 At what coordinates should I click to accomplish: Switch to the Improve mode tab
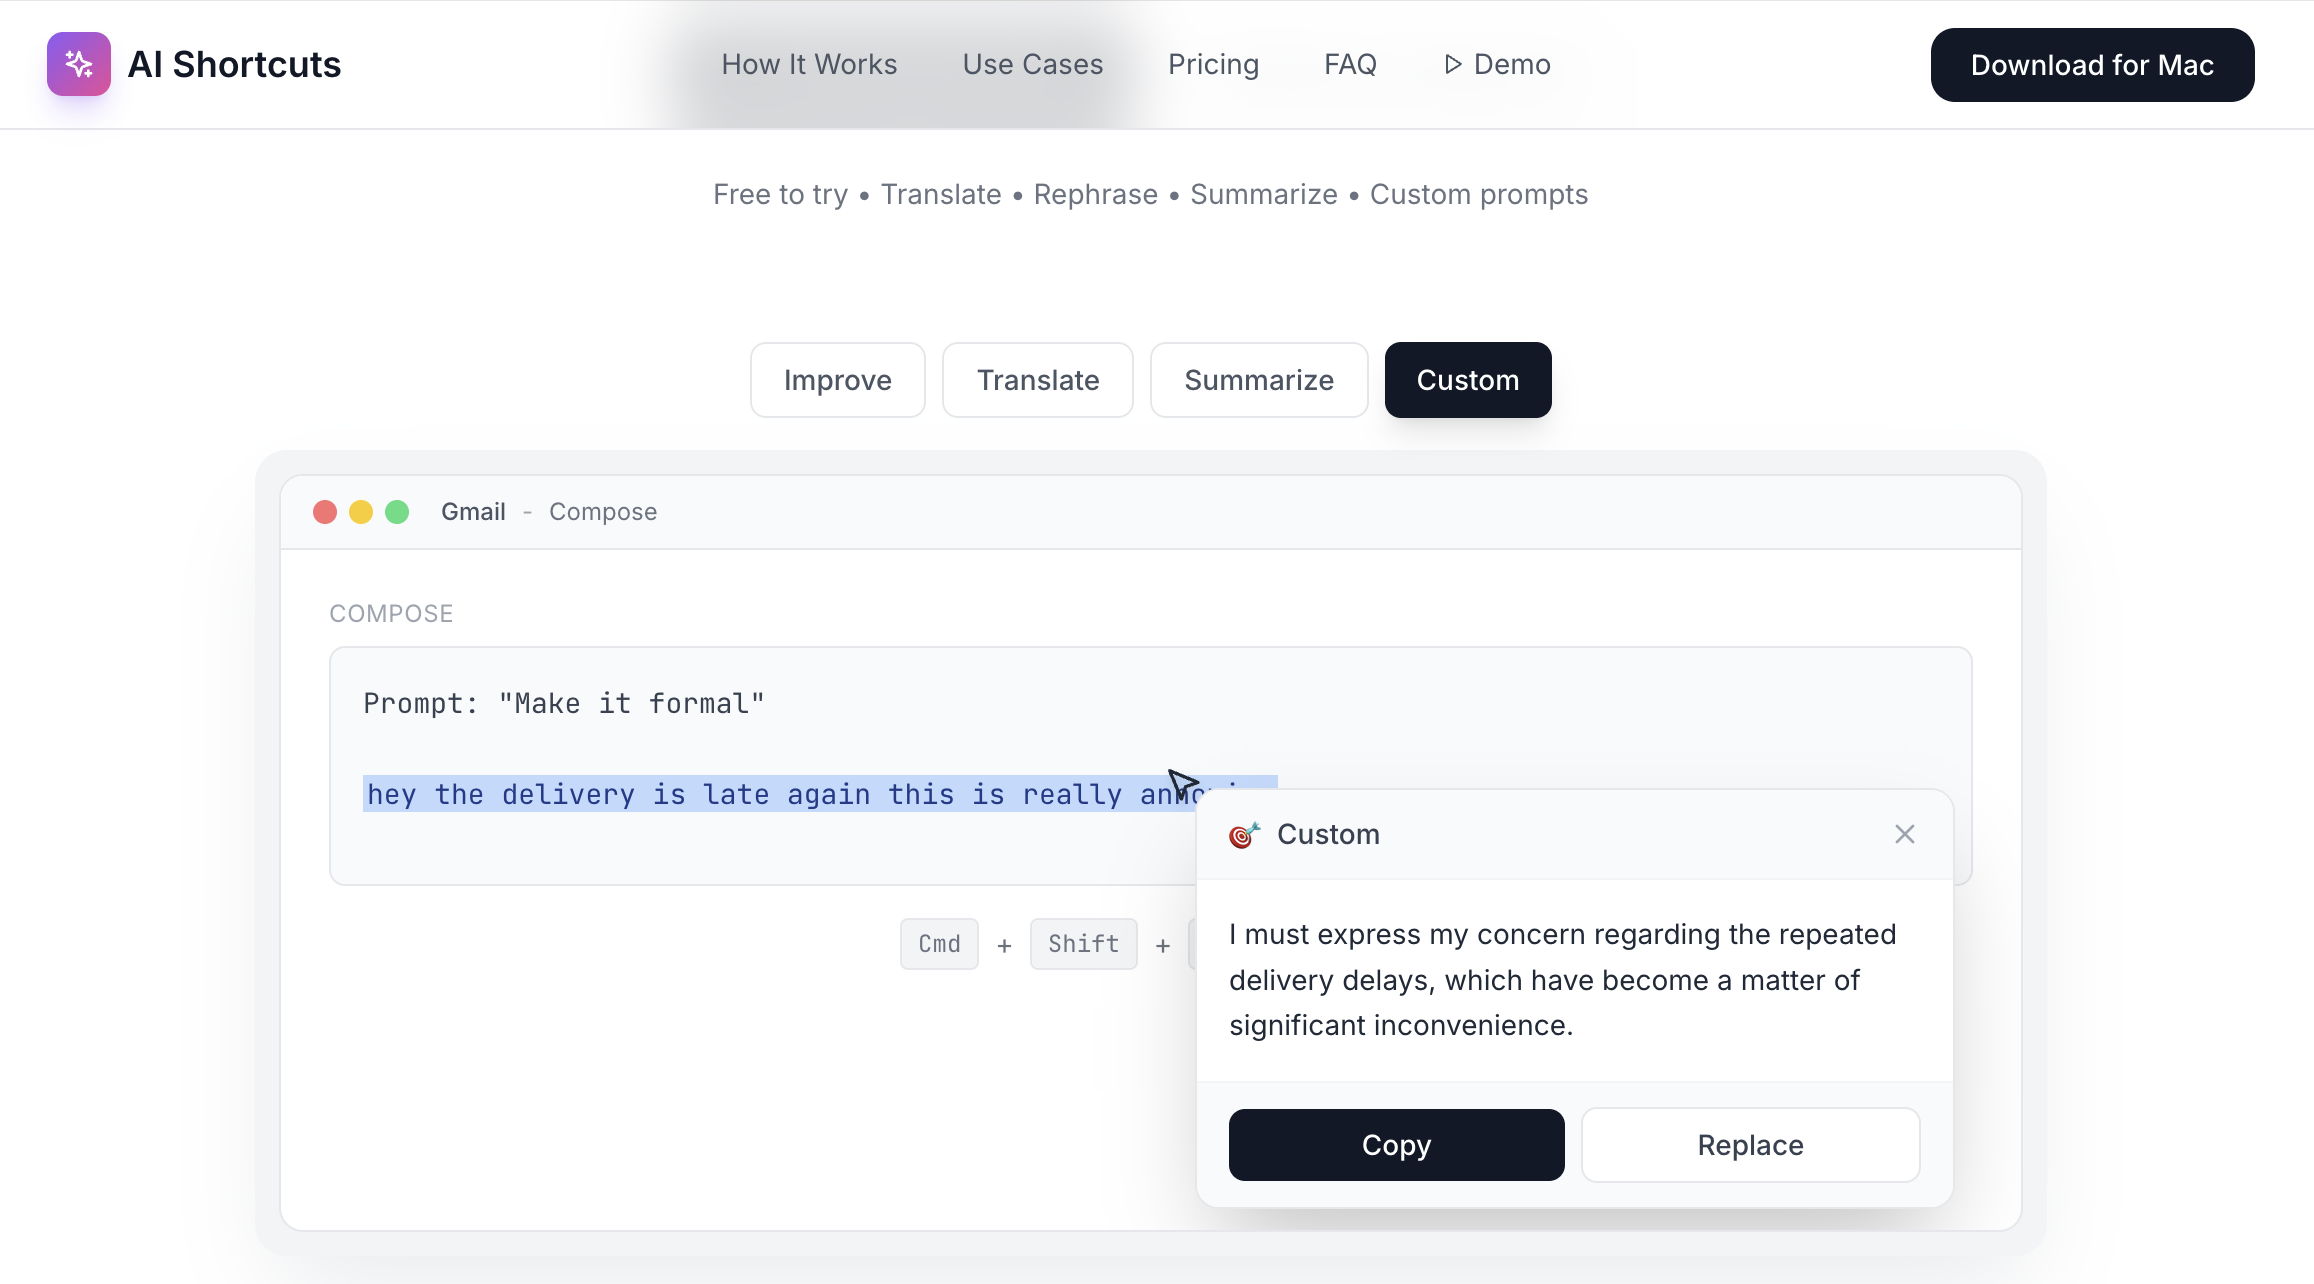click(x=837, y=380)
